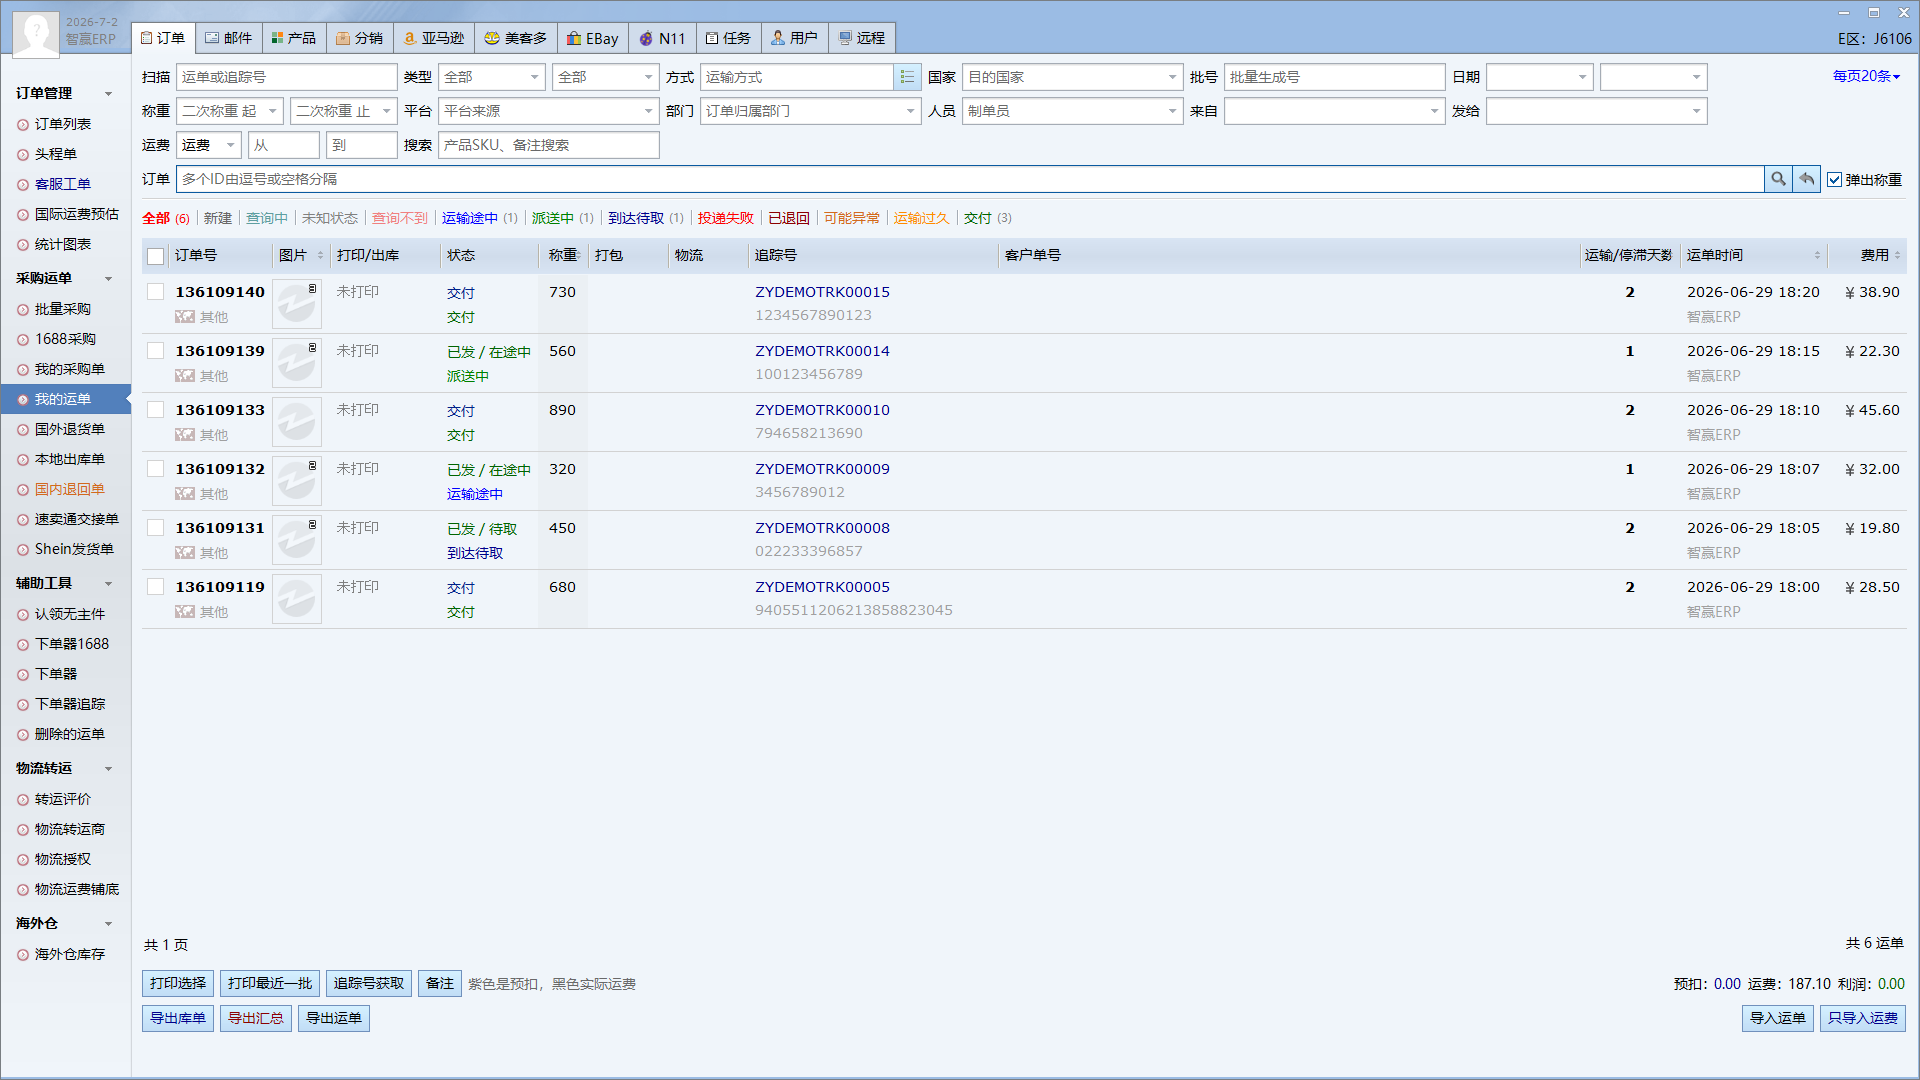1920x1080 pixels.
Task: Click thumbnail icon of order 136109140
Action: pyautogui.click(x=297, y=304)
